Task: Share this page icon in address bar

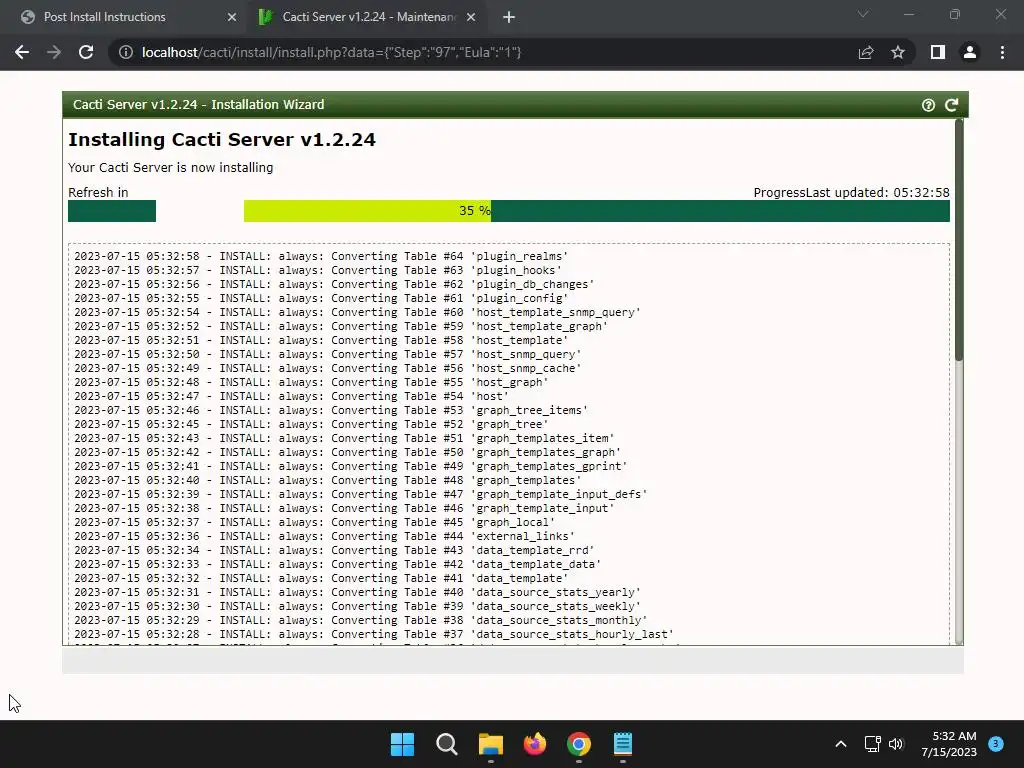Action: point(866,52)
